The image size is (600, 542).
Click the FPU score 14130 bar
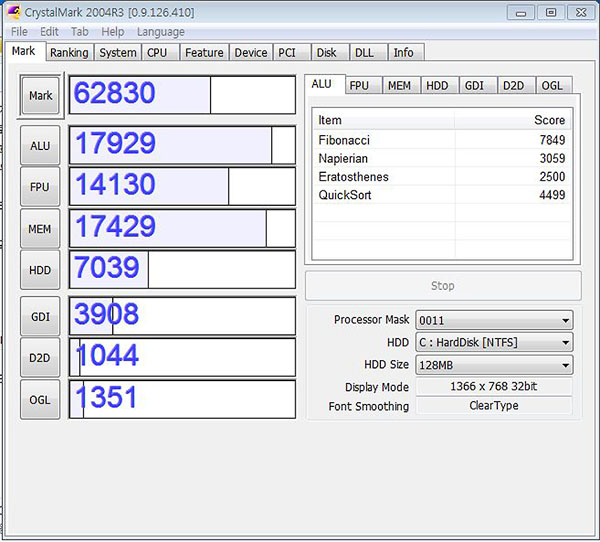[x=182, y=186]
